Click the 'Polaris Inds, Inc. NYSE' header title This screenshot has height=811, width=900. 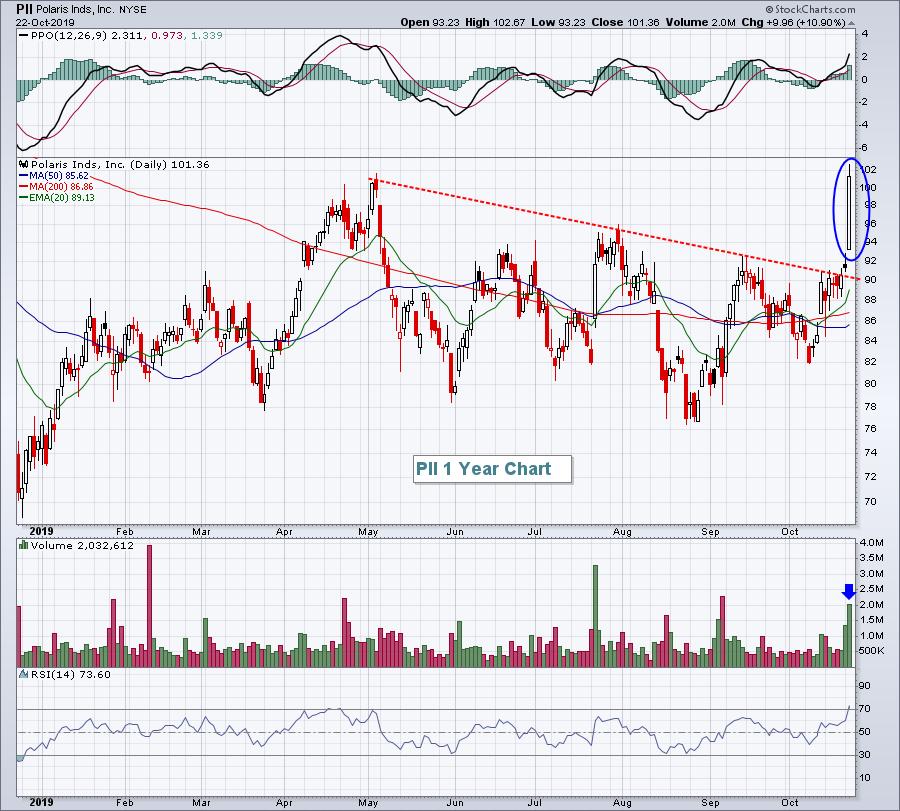click(91, 10)
